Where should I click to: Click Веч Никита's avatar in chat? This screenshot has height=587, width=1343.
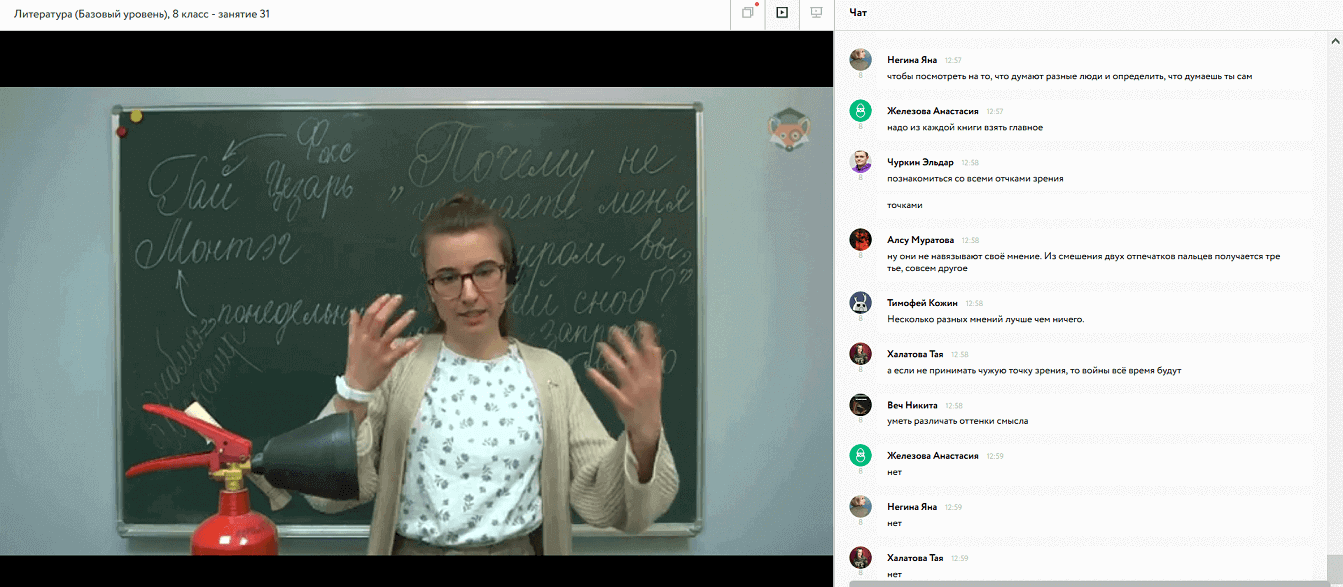pyautogui.click(x=860, y=405)
